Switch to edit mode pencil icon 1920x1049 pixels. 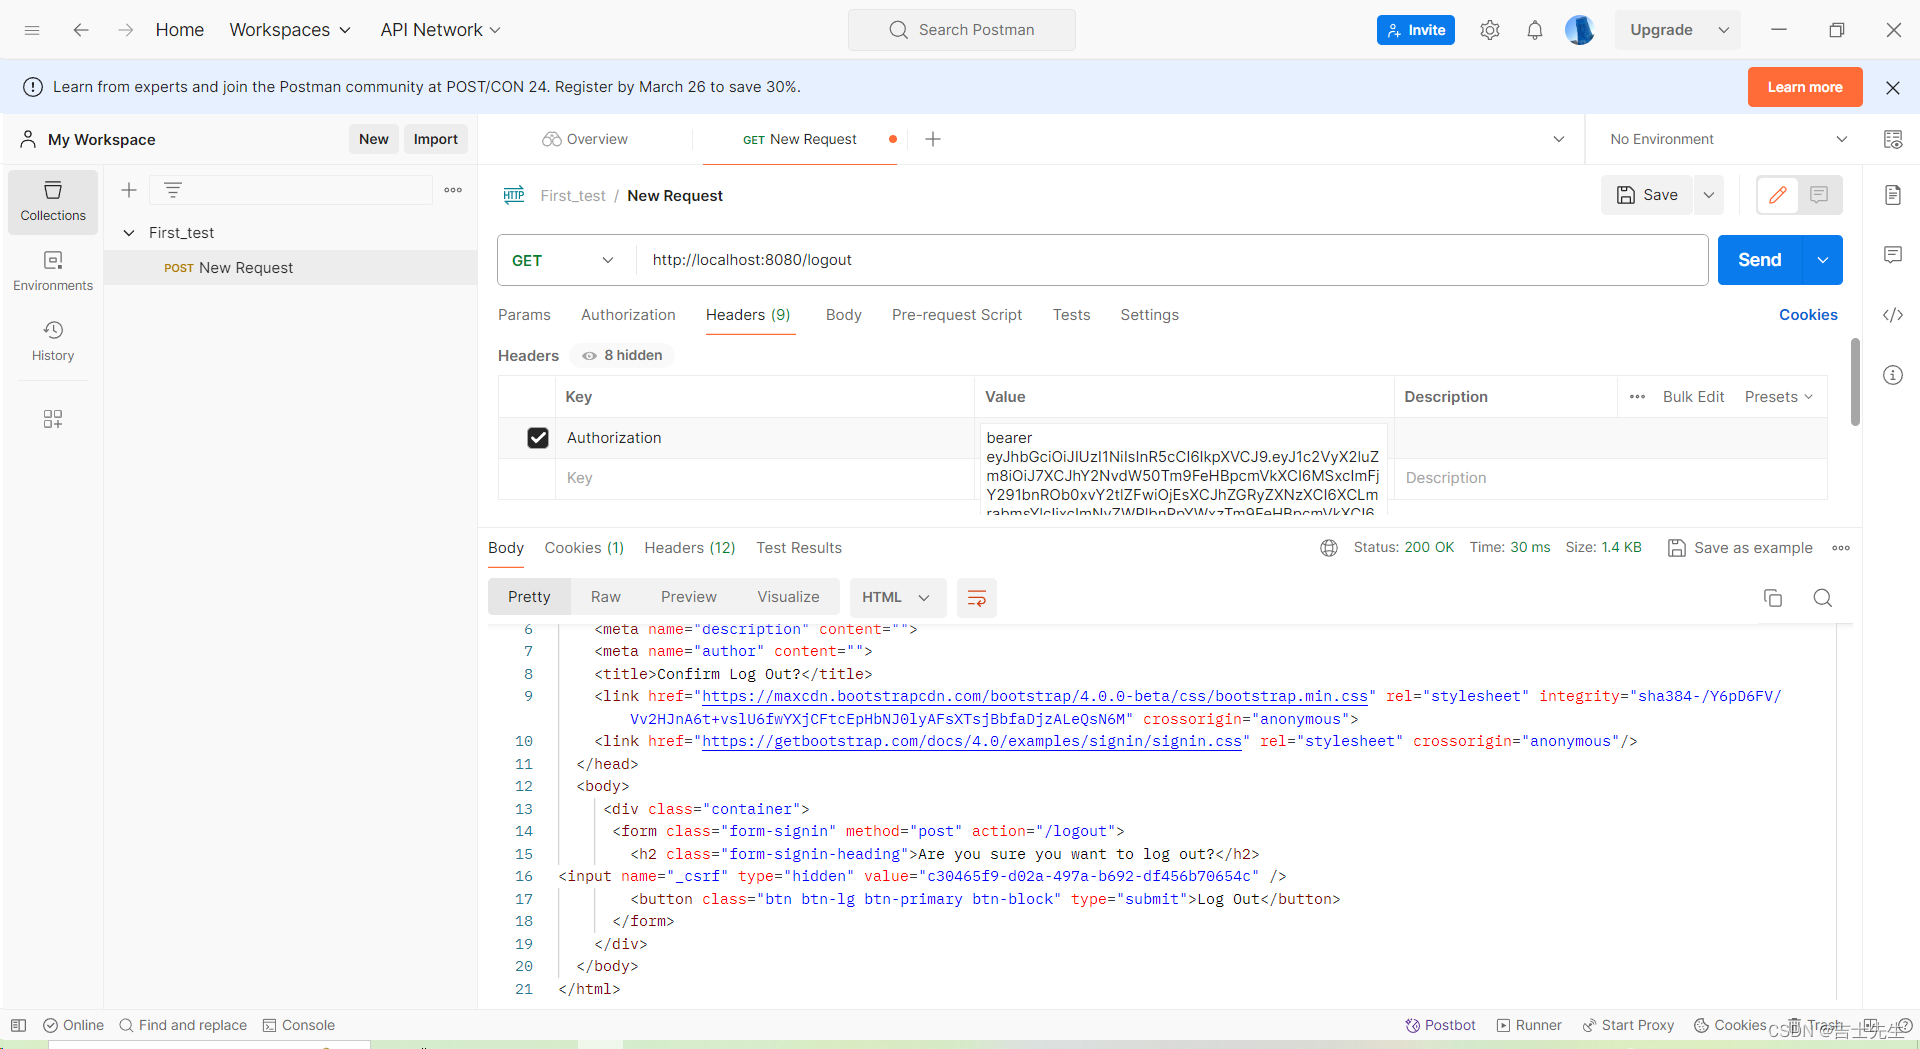tap(1778, 195)
